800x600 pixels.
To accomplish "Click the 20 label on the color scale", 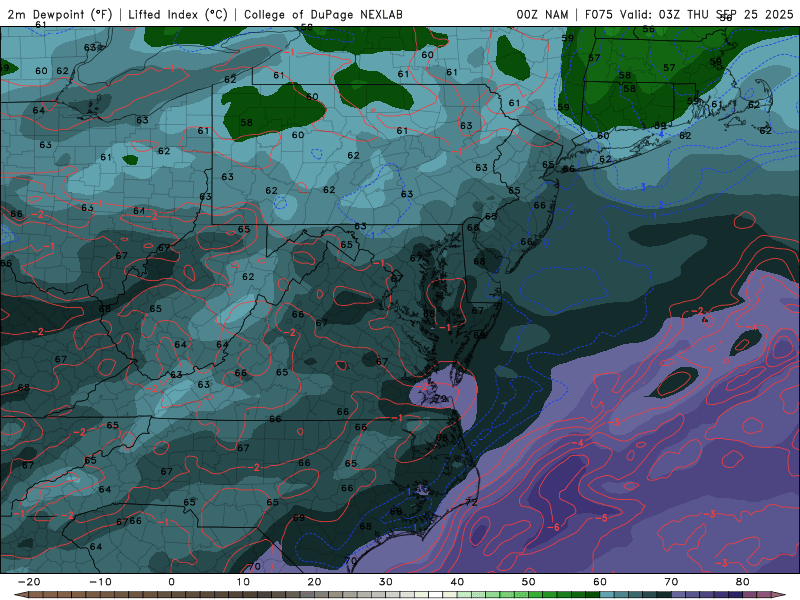I will tap(314, 582).
